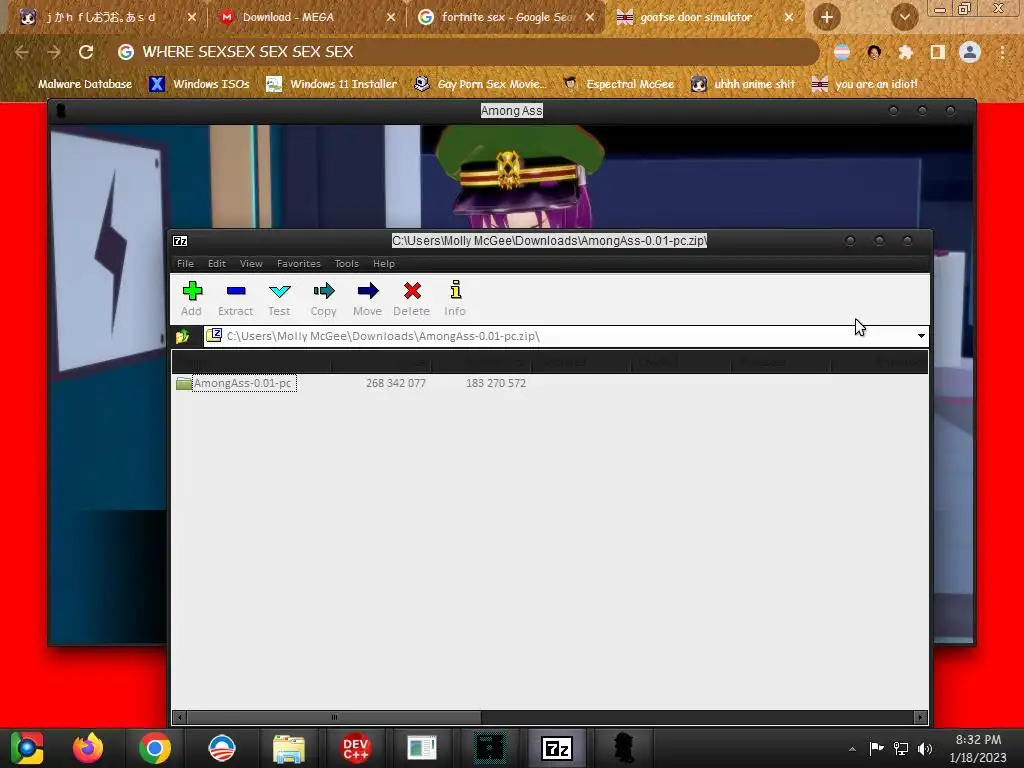1024x768 pixels.
Task: Open the you are an idiot bookmark
Action: (865, 84)
